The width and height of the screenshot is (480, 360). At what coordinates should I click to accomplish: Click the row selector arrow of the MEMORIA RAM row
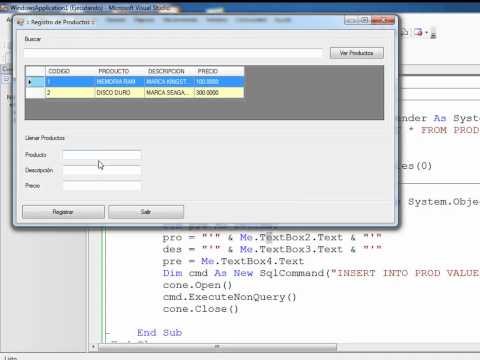(35, 82)
